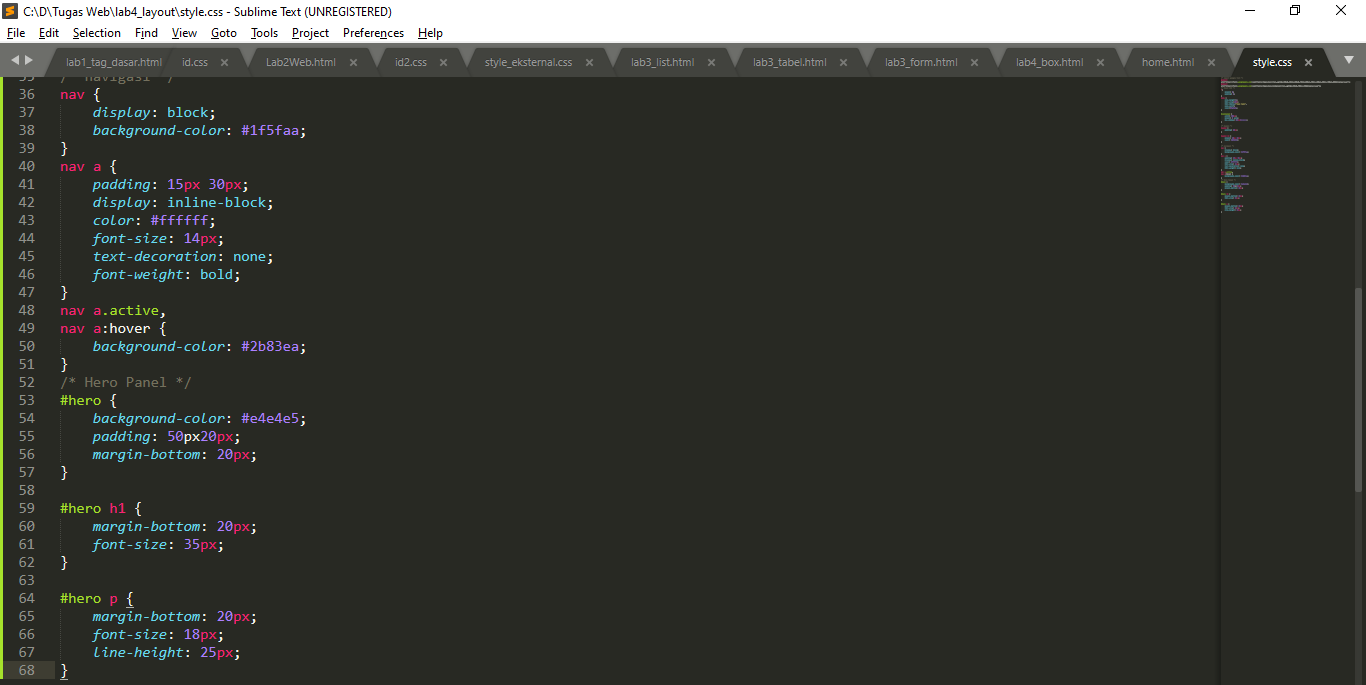Place cursor on color value #e4e4e5

tap(270, 418)
